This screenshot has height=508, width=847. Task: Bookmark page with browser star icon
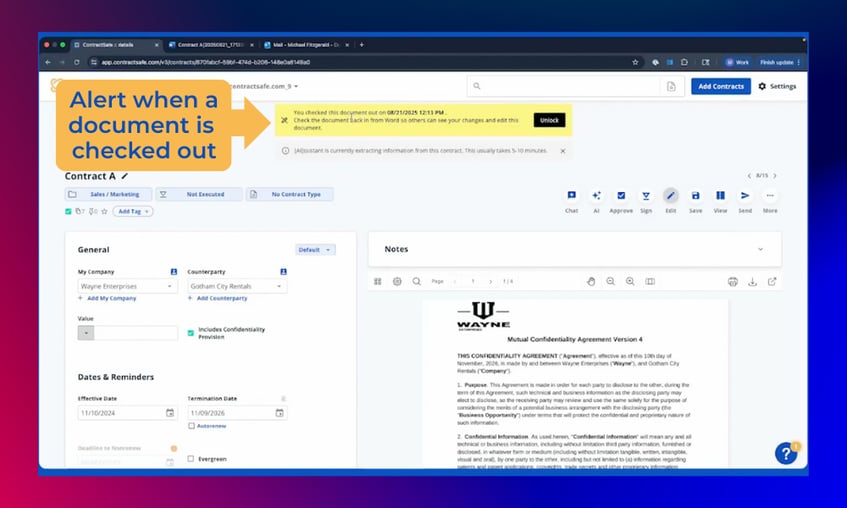[635, 62]
